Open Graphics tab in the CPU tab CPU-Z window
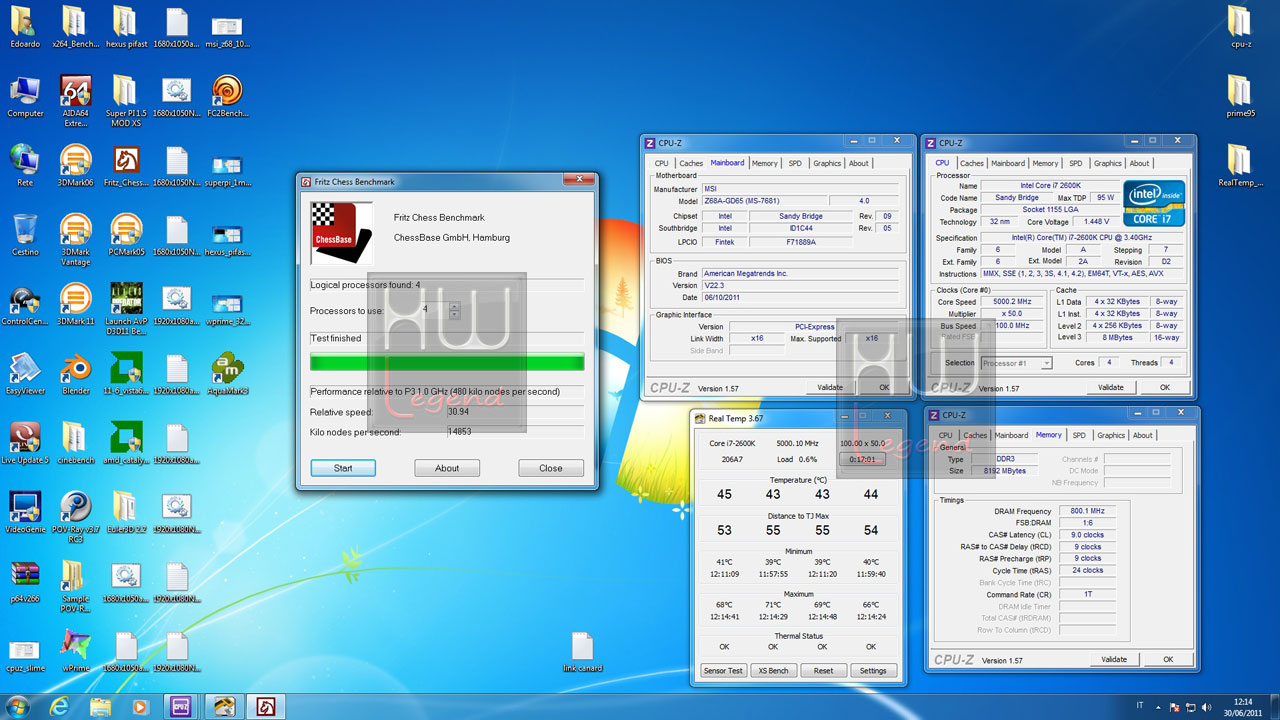 1108,163
